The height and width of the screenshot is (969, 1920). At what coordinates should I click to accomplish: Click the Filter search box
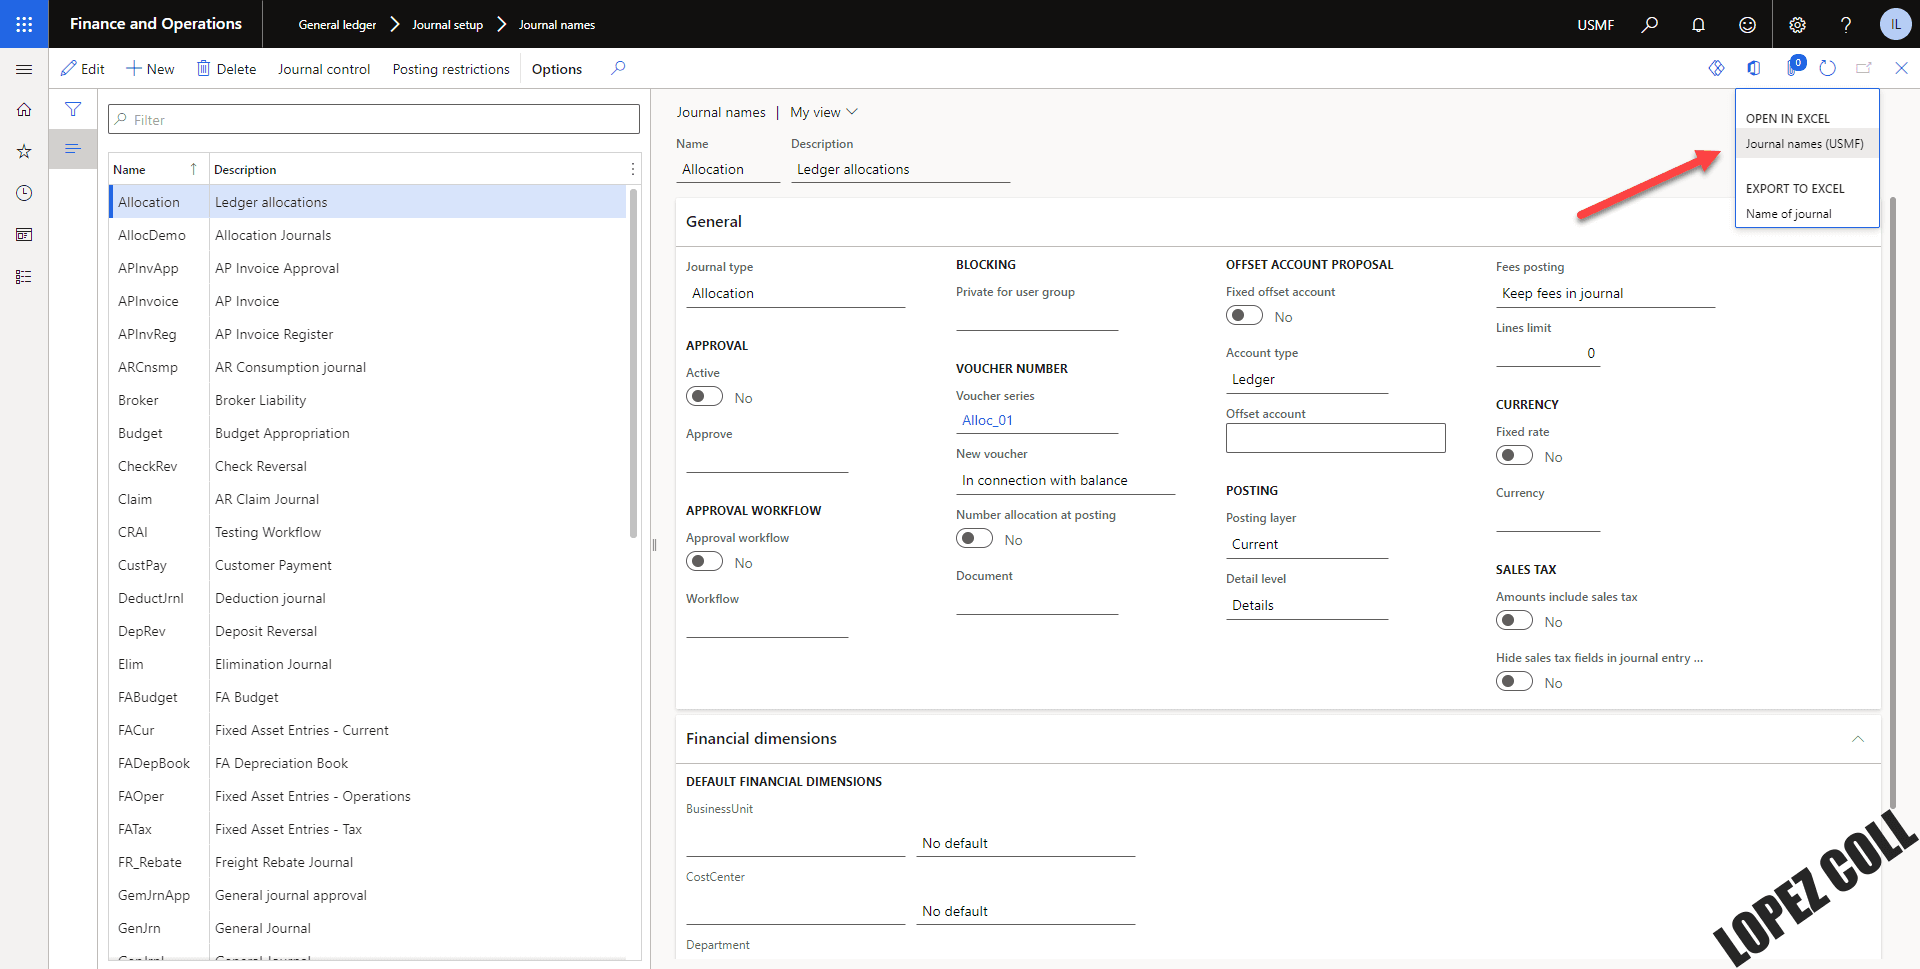click(374, 120)
